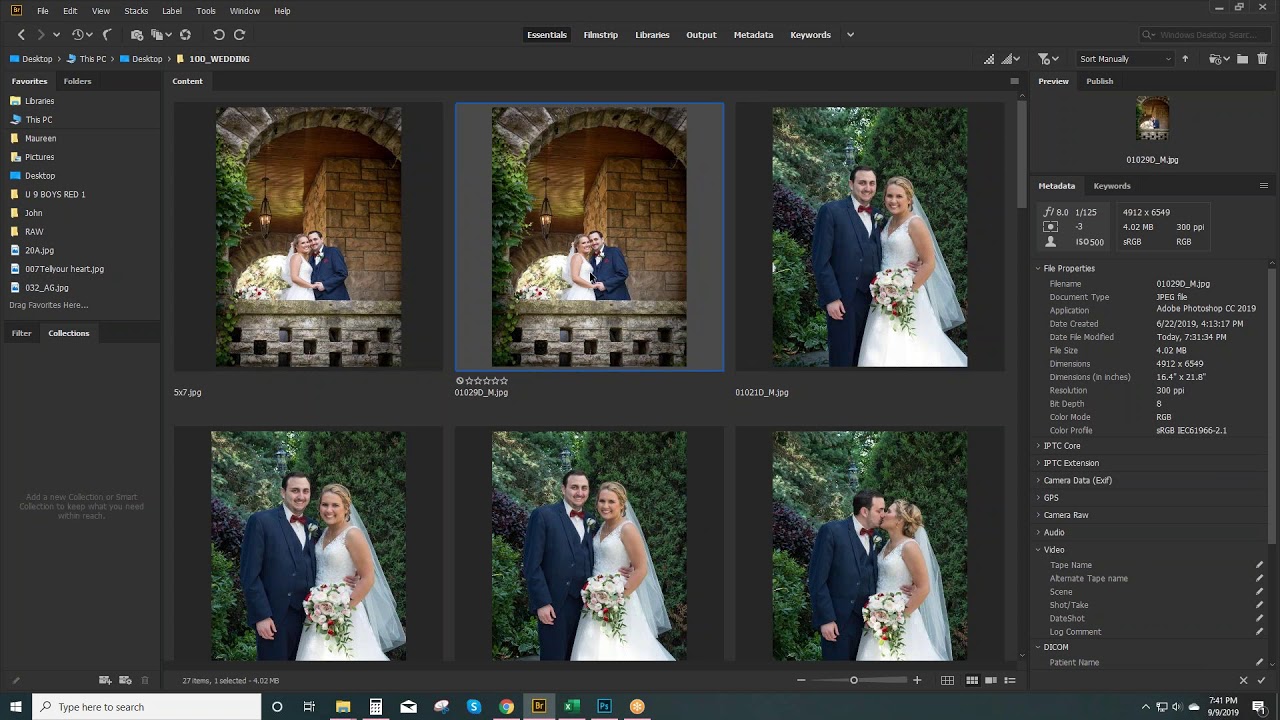The image size is (1280, 720).
Task: Open Photoshop from the taskbar
Action: pyautogui.click(x=604, y=707)
